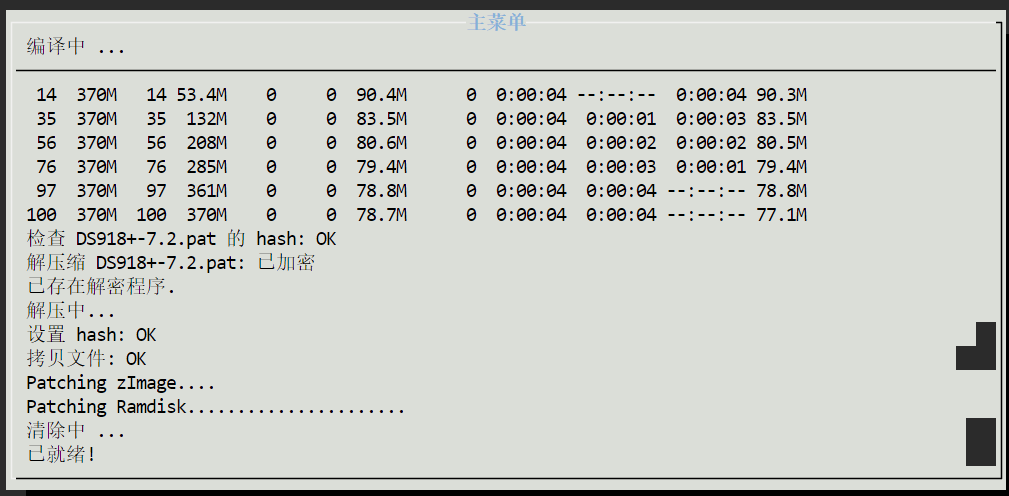Click the 56 percent progress row
1009x496 pixels.
click(416, 142)
